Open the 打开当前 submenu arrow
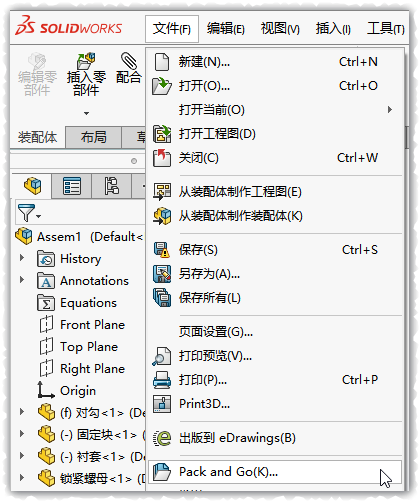The image size is (420, 502). click(x=390, y=110)
